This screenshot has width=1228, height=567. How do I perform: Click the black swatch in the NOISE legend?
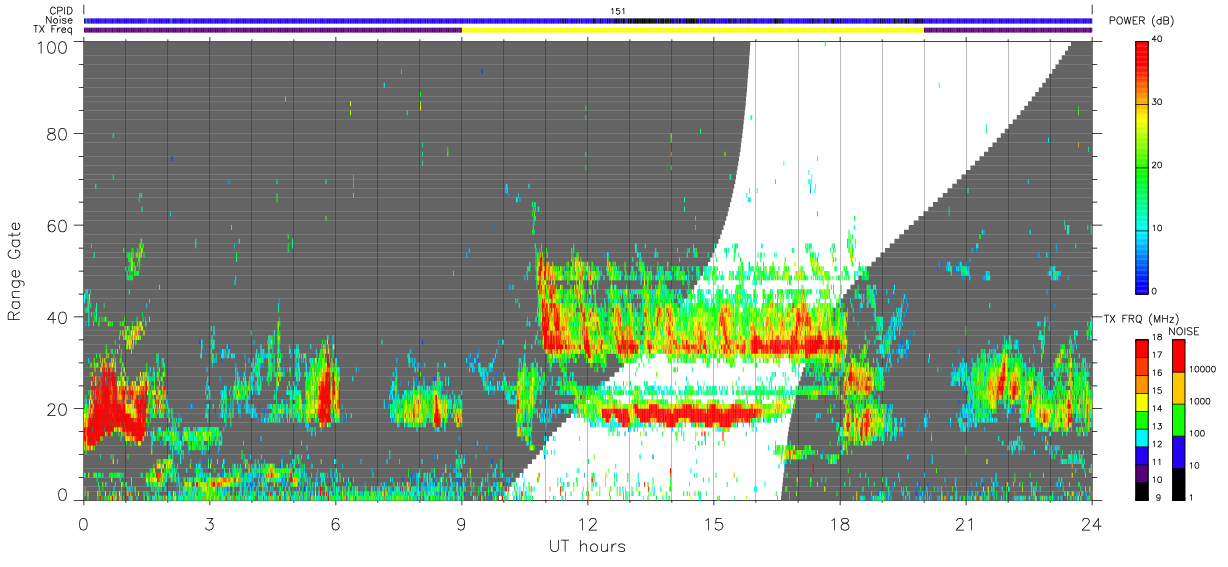tap(1178, 482)
